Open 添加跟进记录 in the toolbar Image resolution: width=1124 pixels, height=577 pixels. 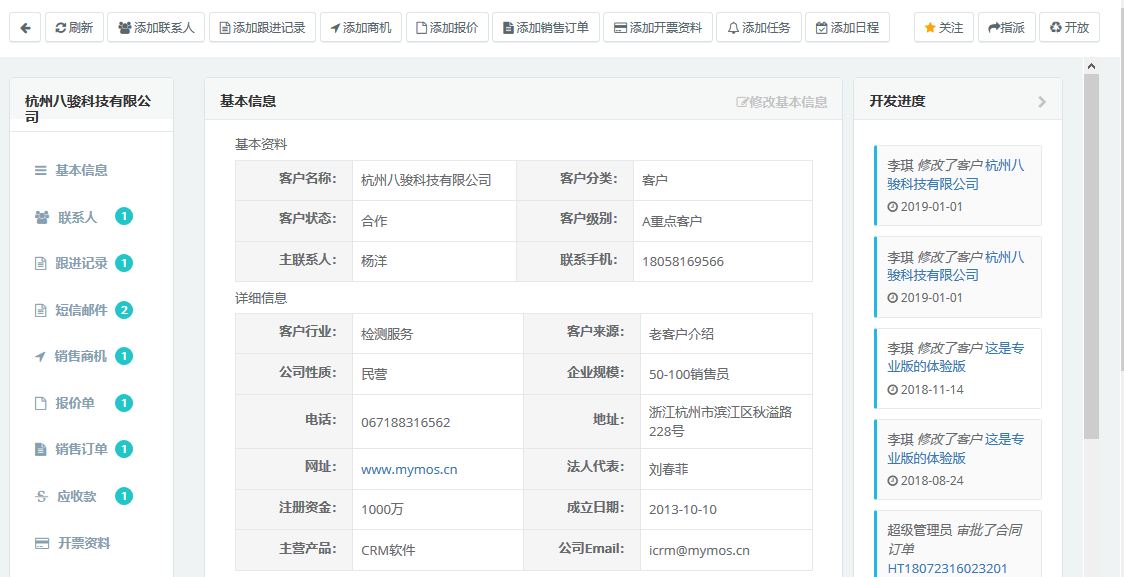262,28
